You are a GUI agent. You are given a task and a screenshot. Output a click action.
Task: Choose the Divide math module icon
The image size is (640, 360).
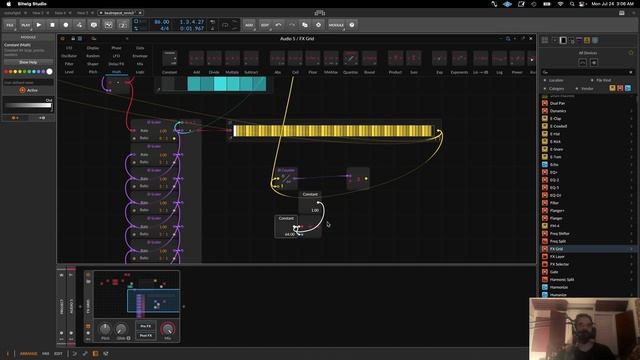pyautogui.click(x=214, y=58)
